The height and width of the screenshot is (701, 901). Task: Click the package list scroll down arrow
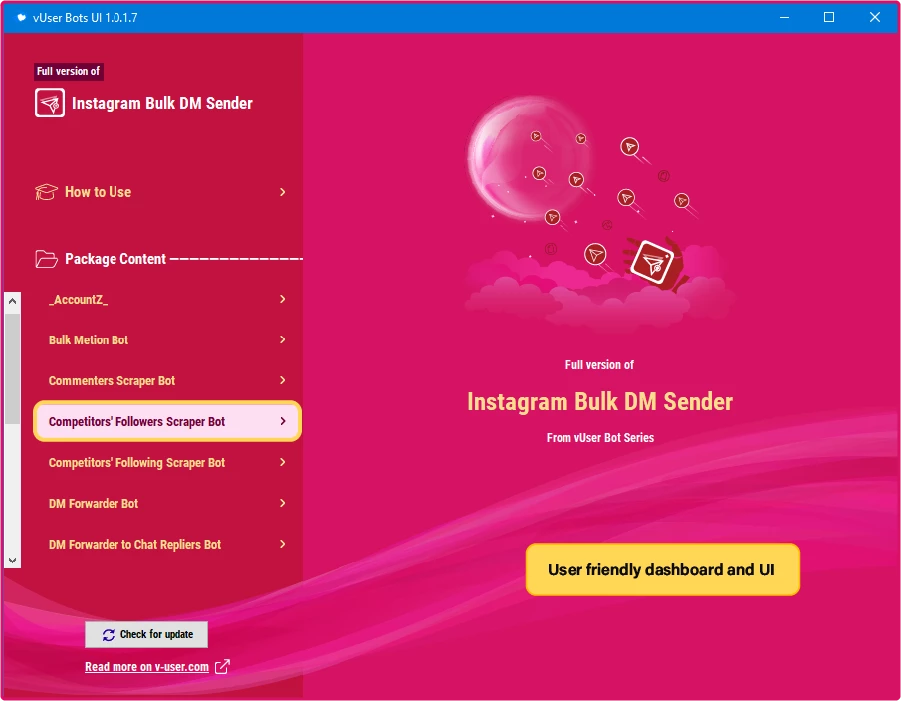tap(13, 560)
